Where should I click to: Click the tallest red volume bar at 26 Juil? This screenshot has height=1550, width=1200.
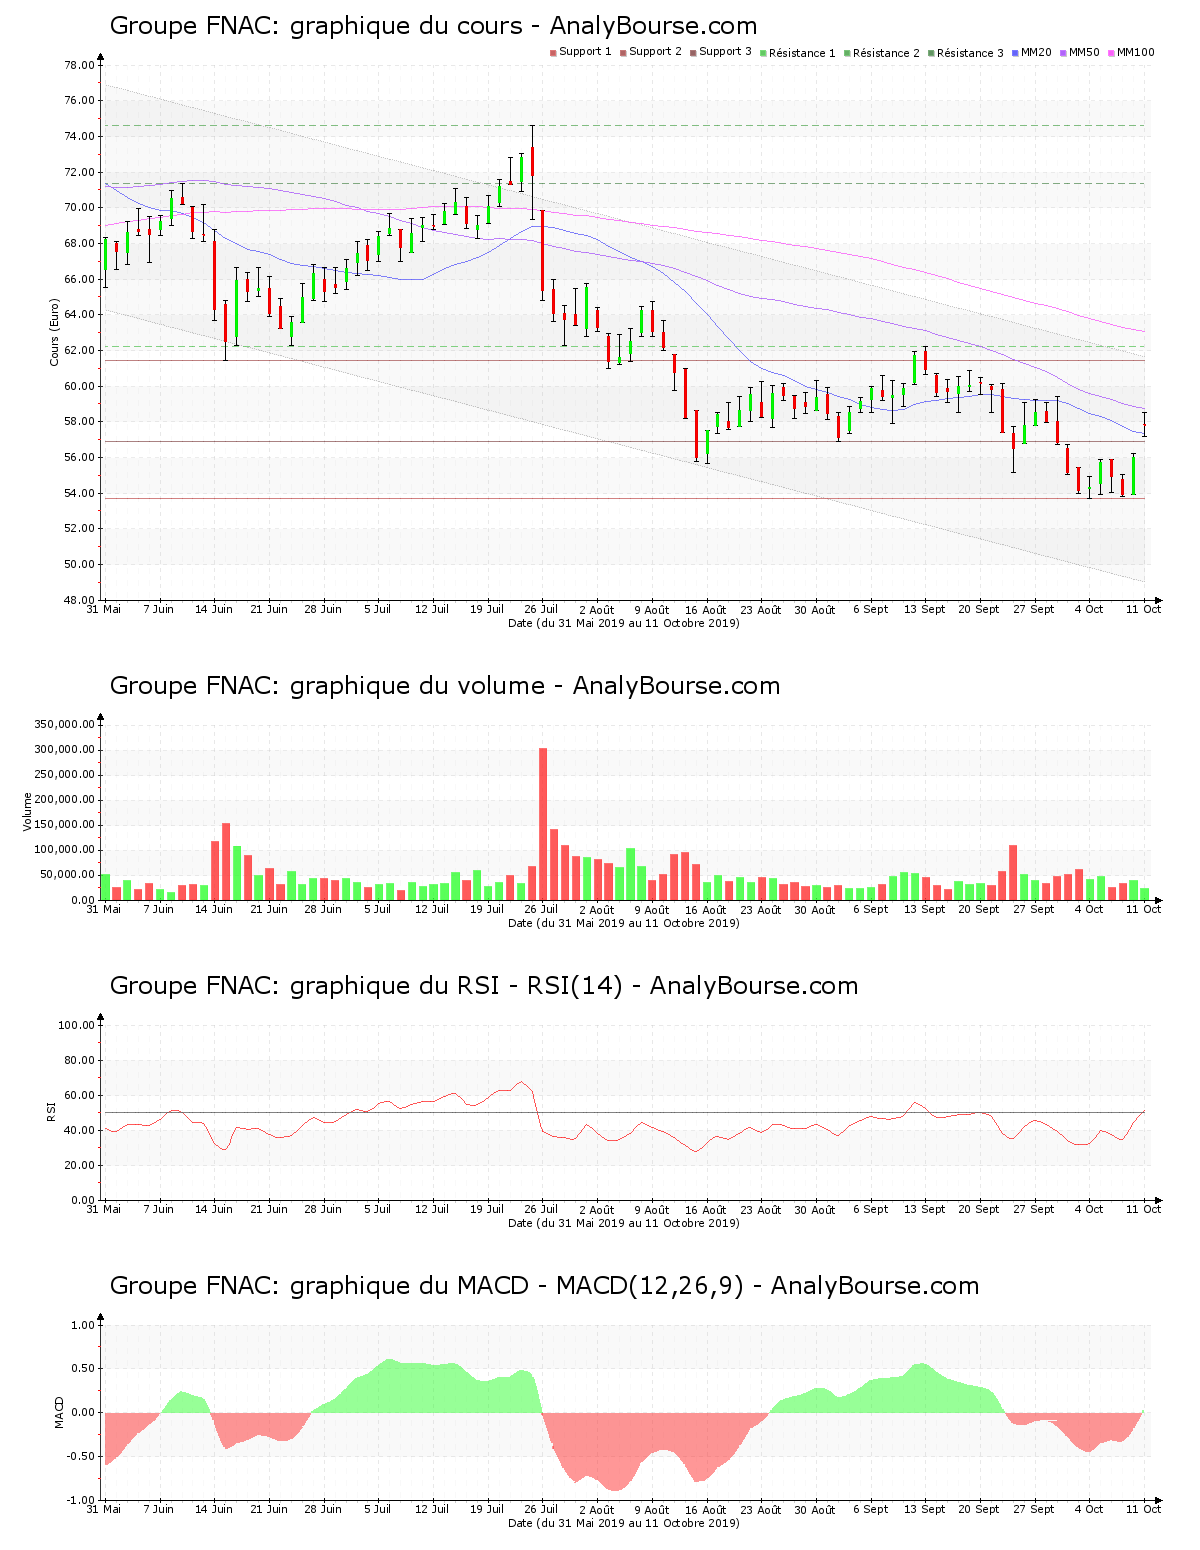(x=543, y=824)
